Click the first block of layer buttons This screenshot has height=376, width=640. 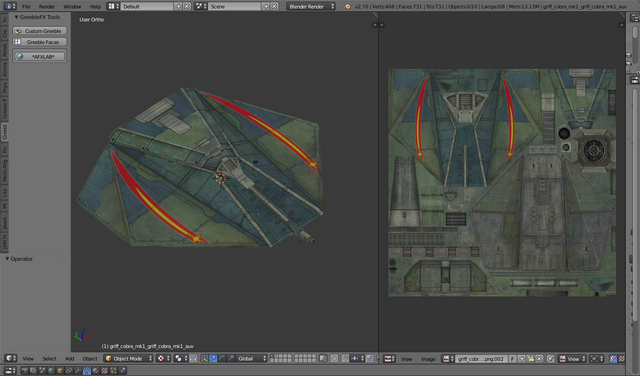coord(282,358)
